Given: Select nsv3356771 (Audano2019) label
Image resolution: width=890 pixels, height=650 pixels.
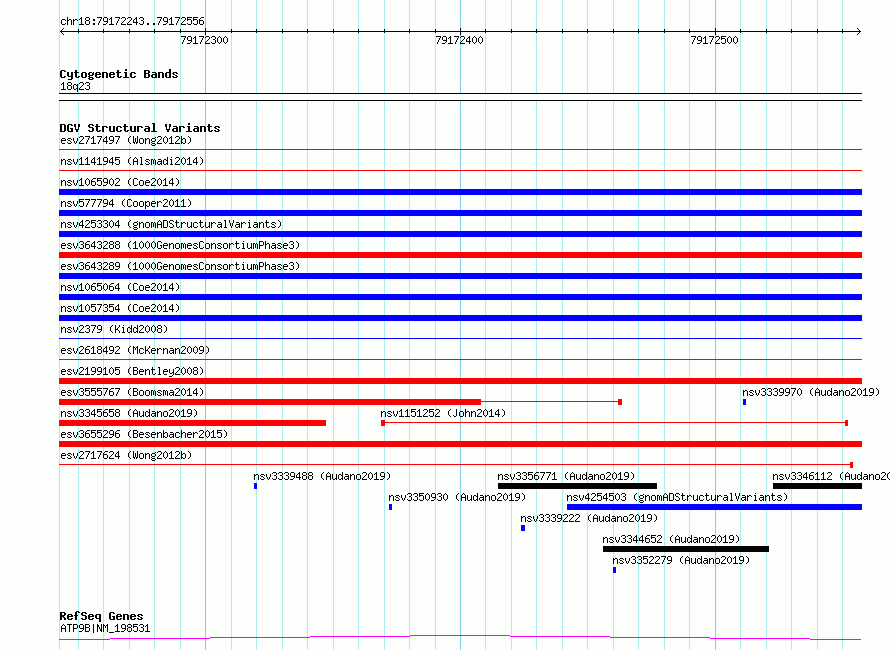Looking at the screenshot, I should coord(566,476).
